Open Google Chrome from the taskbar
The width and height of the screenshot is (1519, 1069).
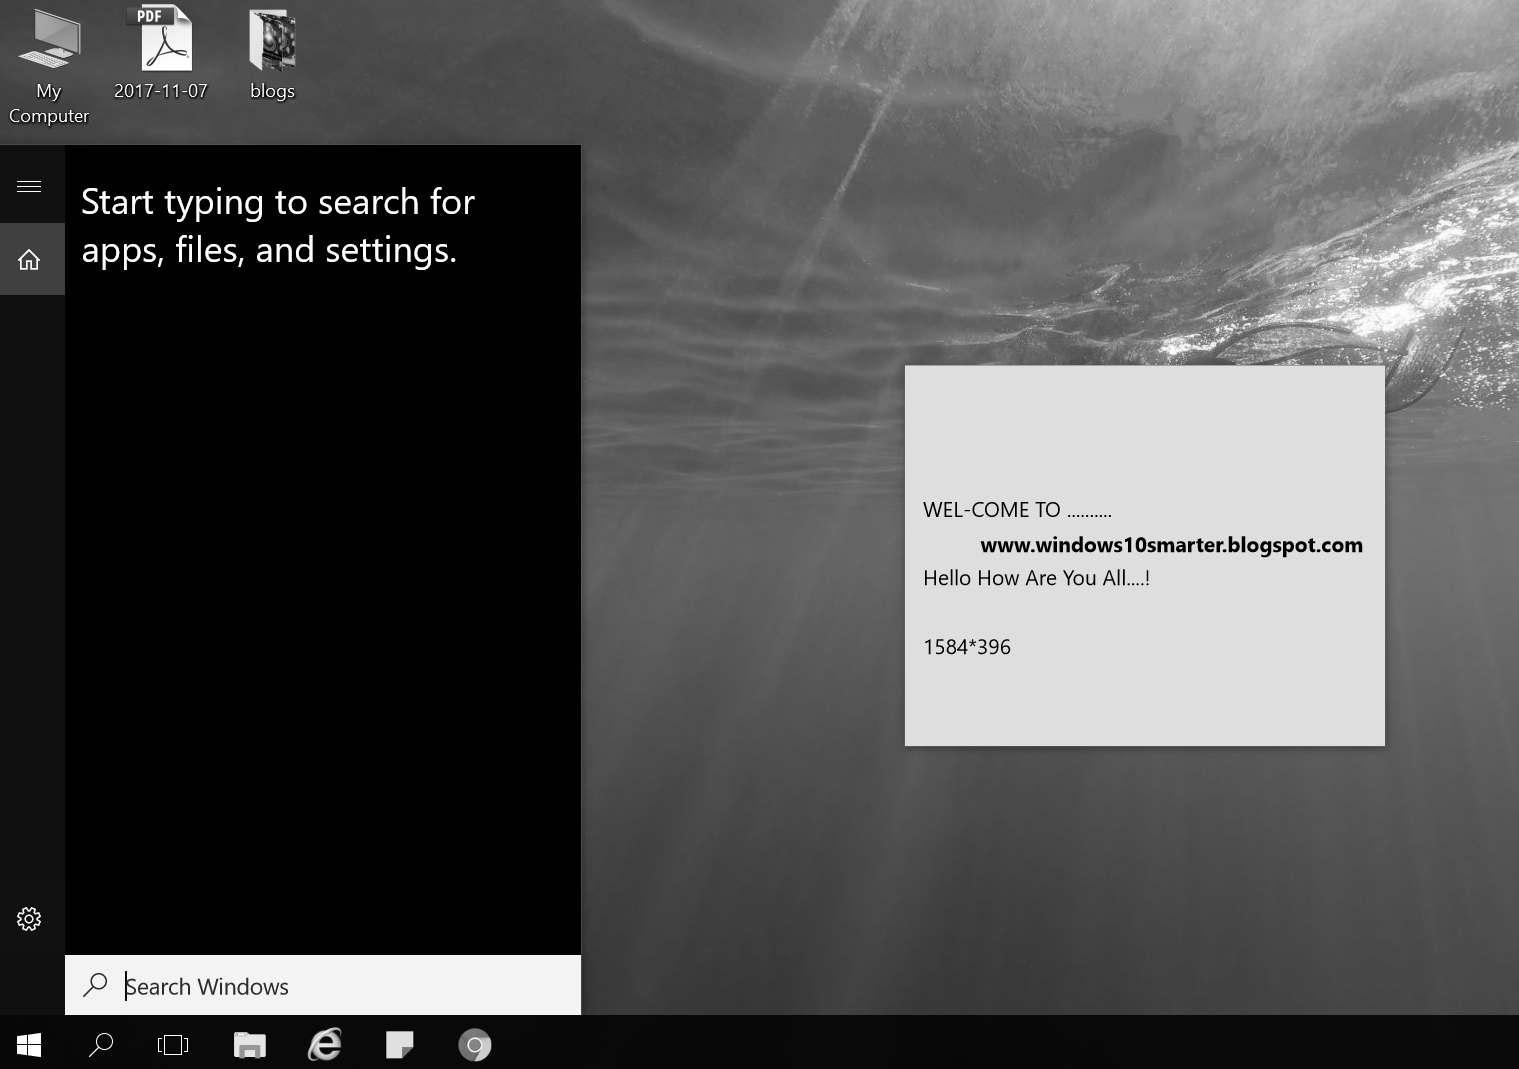click(475, 1044)
